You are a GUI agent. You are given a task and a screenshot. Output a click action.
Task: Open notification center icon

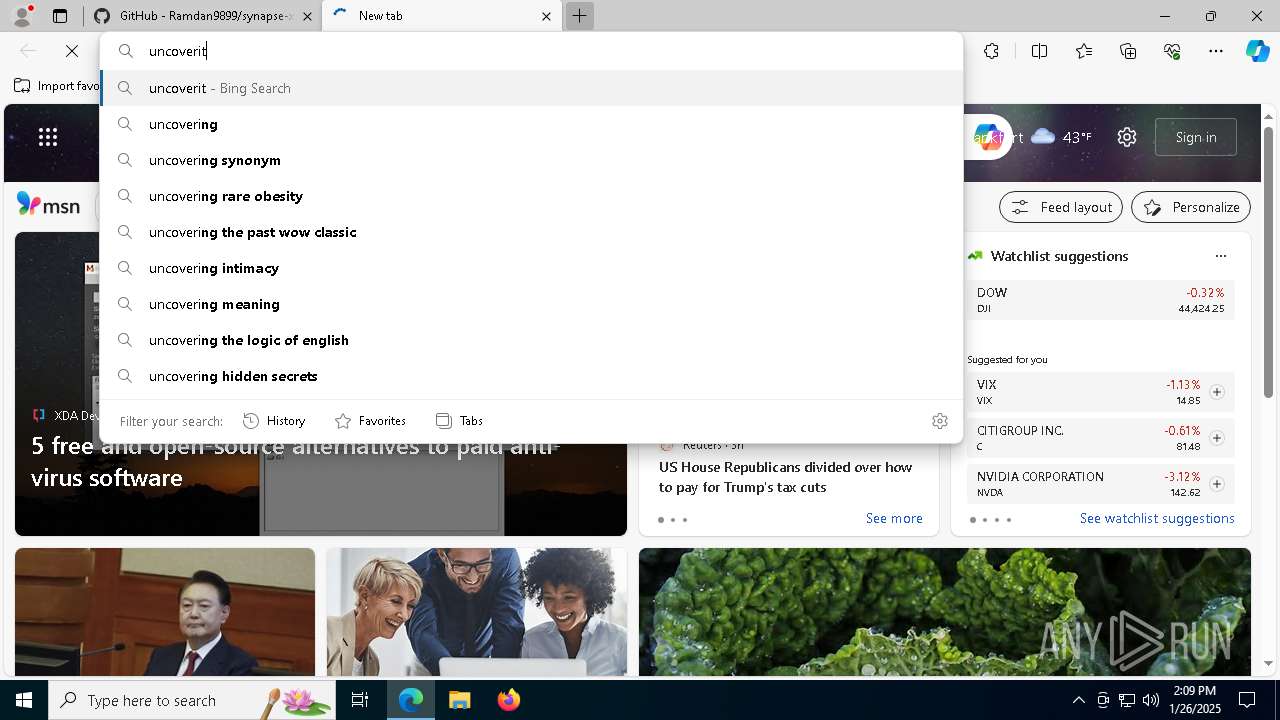(1247, 700)
